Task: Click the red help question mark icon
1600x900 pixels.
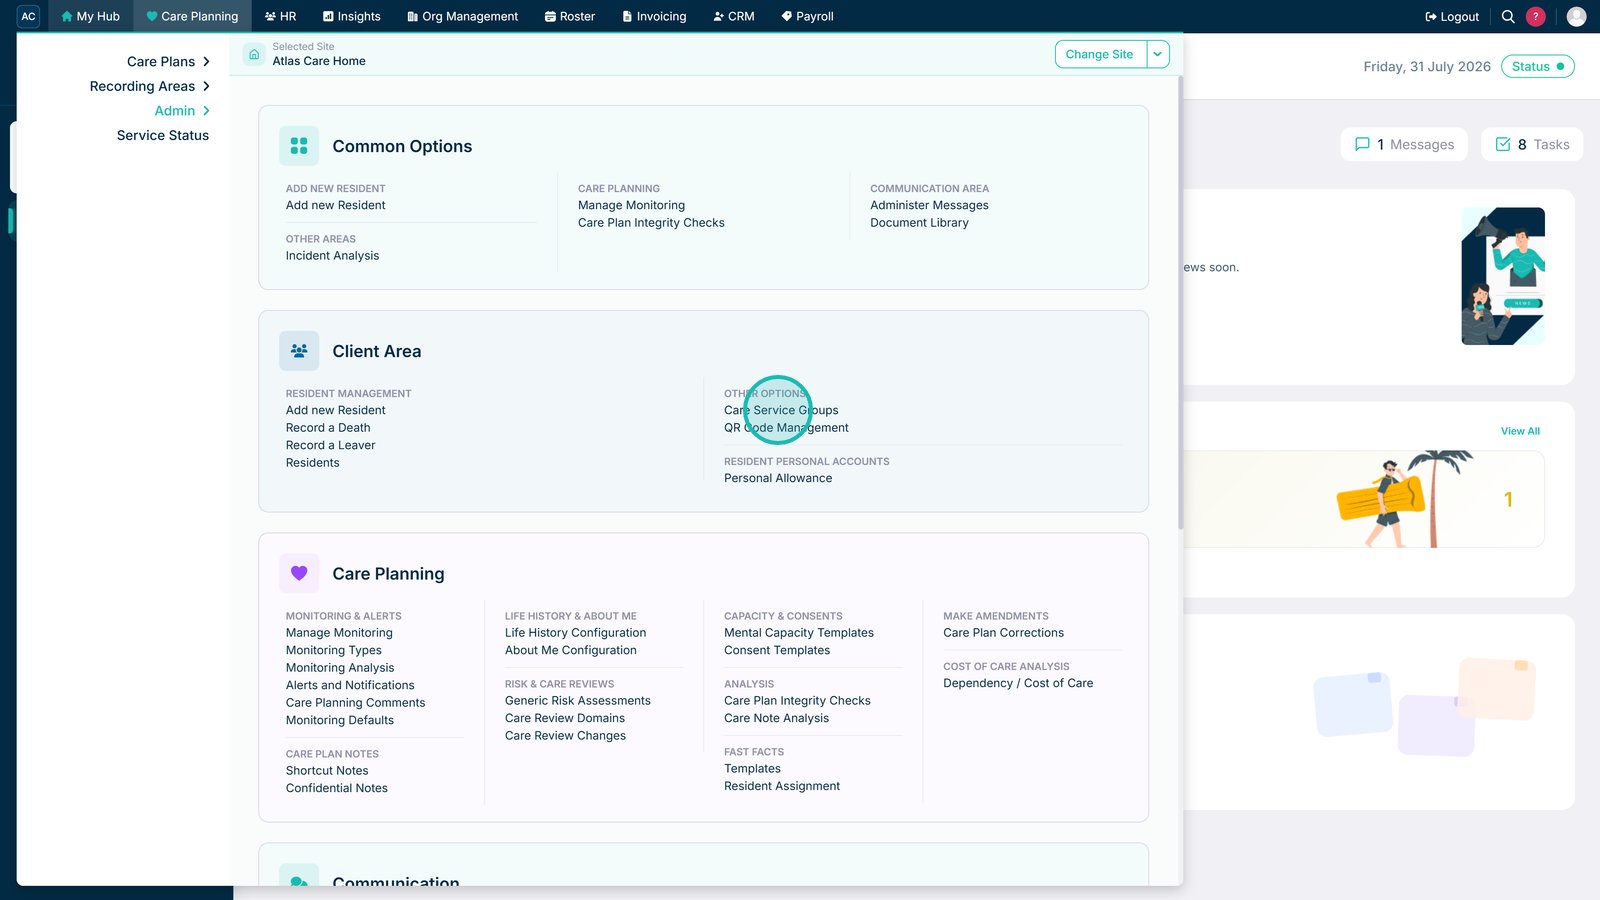Action: pos(1535,16)
